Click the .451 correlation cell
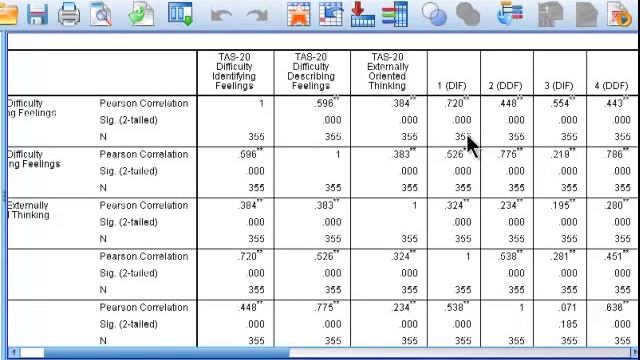 tap(617, 256)
